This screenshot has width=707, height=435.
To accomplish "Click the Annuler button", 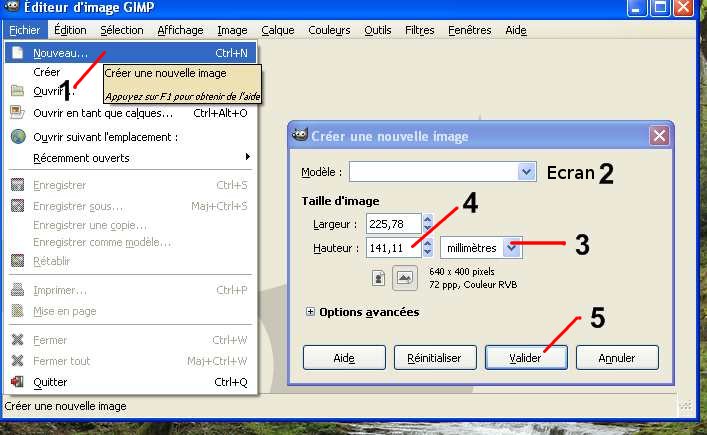I will [x=617, y=358].
